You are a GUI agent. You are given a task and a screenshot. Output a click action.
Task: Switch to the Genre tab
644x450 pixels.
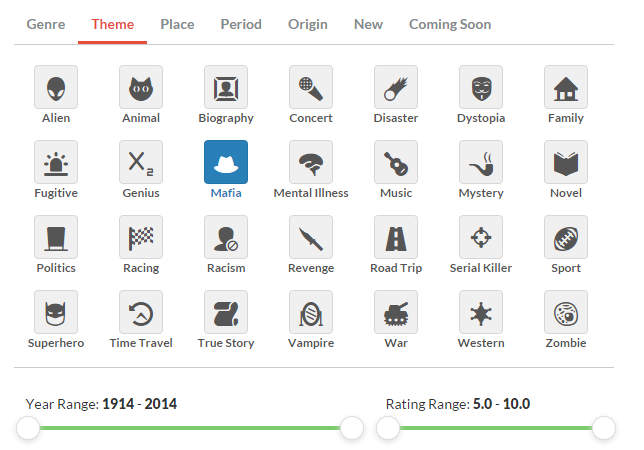click(x=46, y=24)
